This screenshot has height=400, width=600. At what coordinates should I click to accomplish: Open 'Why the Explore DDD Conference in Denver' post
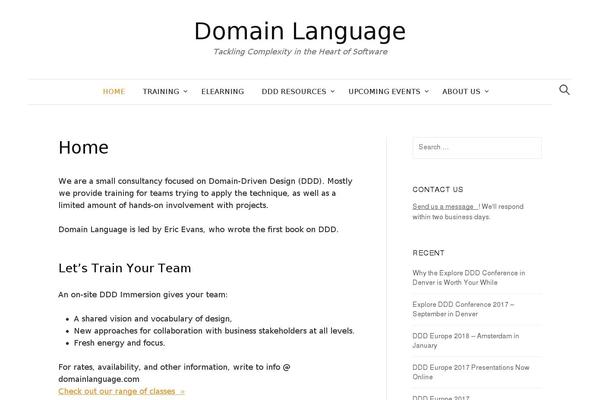[469, 278]
